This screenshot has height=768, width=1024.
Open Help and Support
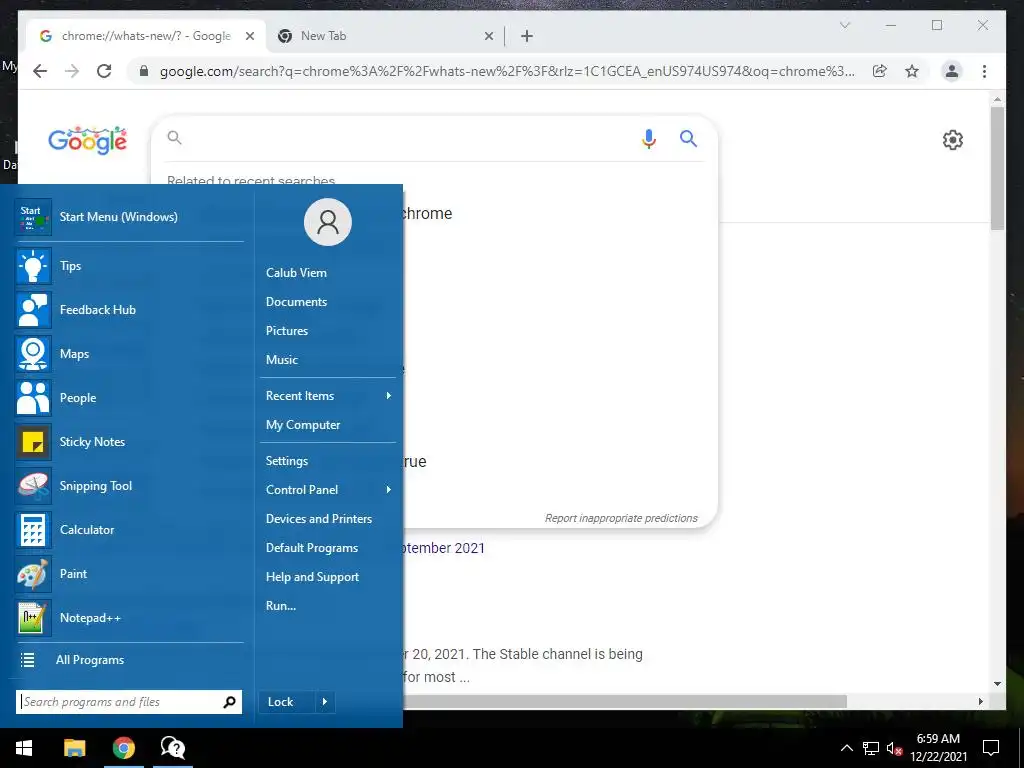click(312, 577)
